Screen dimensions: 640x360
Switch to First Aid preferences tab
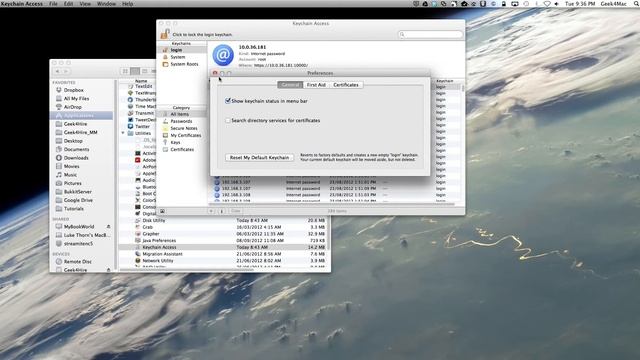[x=316, y=85]
